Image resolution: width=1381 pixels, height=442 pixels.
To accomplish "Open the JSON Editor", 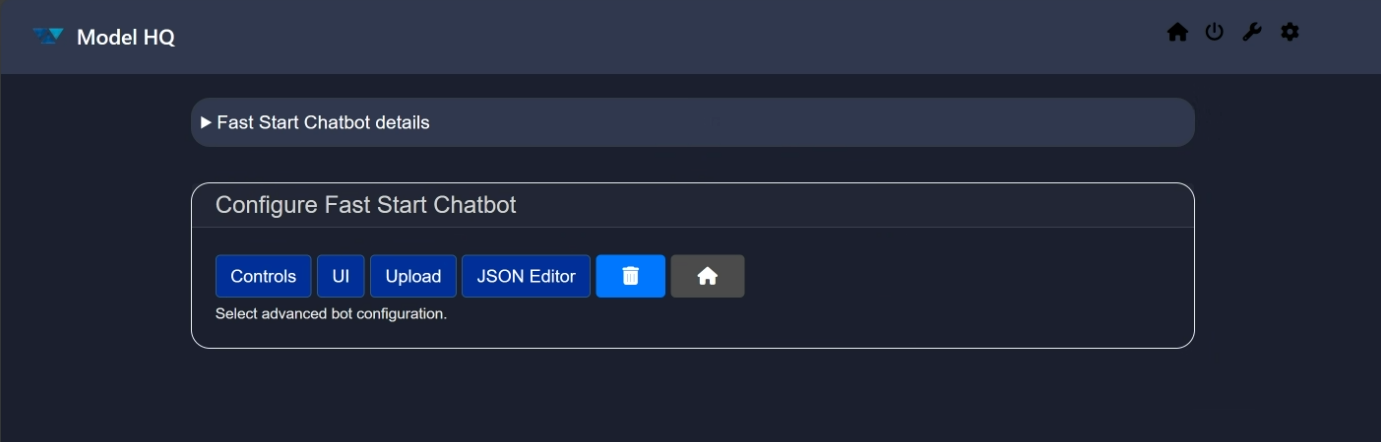I will pos(526,276).
